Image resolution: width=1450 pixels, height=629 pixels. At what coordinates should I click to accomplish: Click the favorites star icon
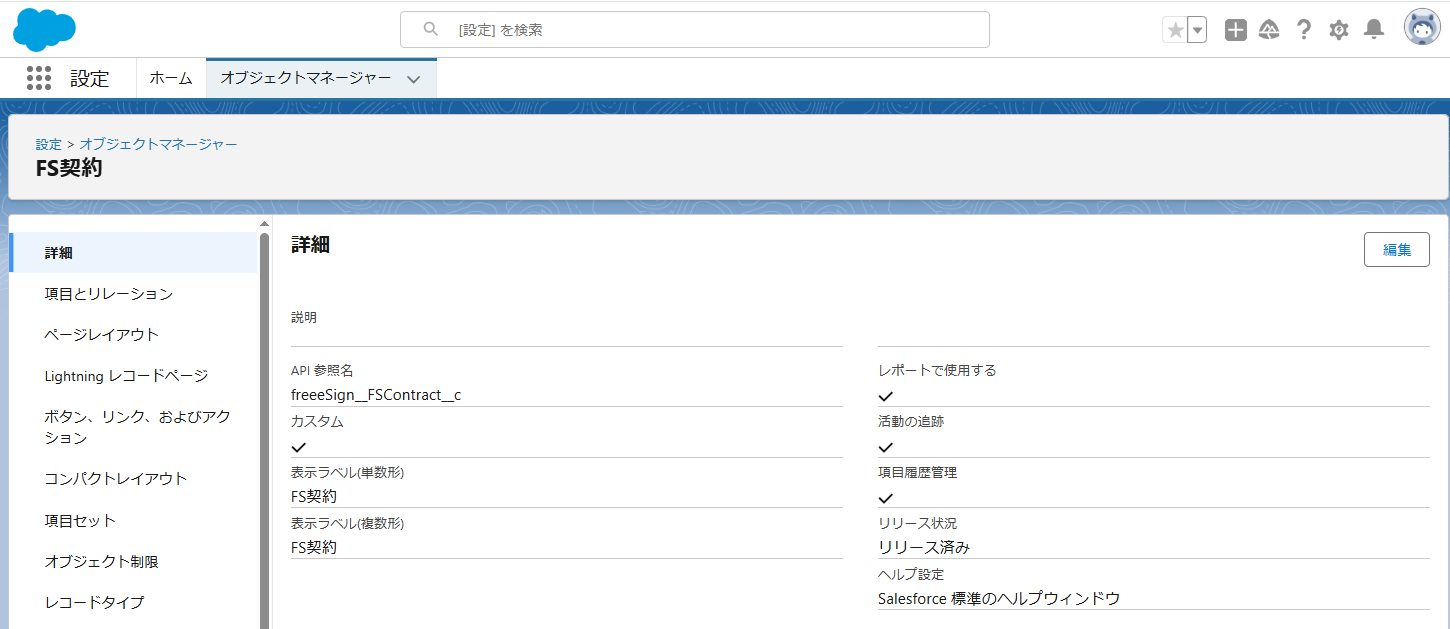point(1175,30)
